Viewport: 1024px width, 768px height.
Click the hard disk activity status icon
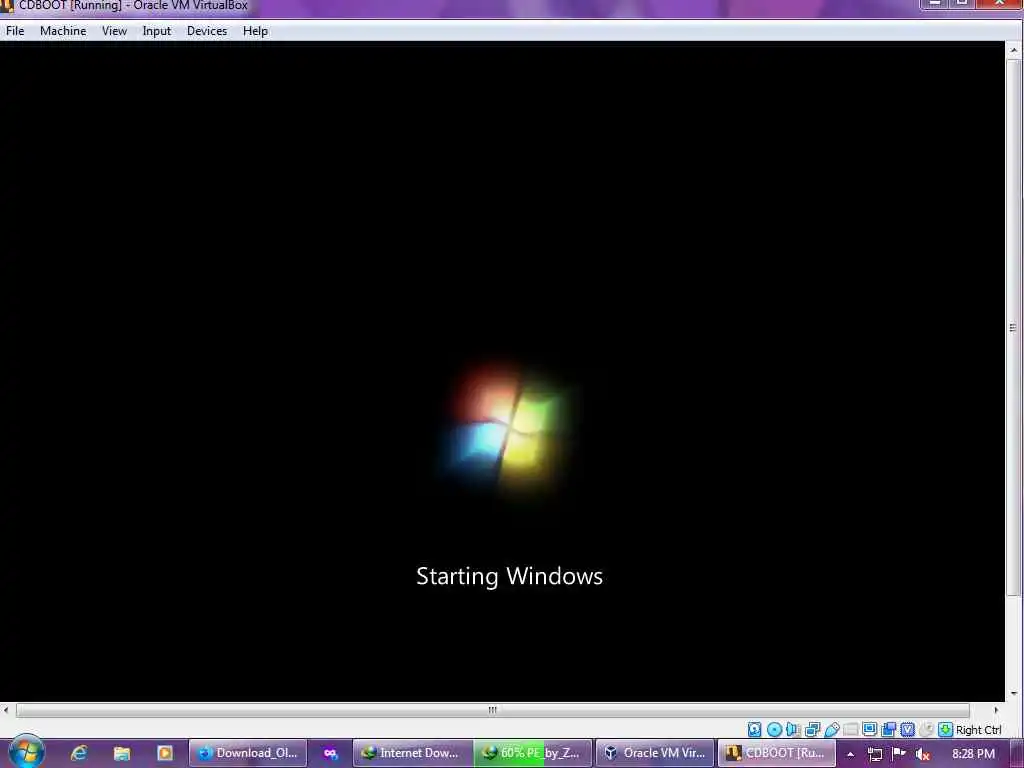[755, 729]
